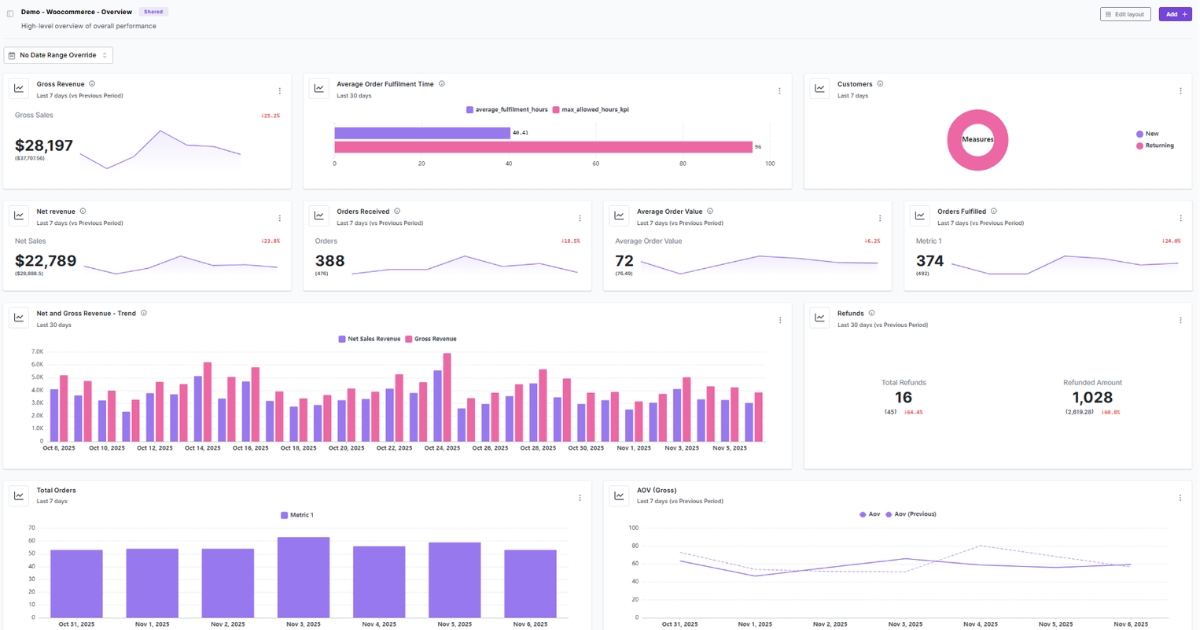Click the info icon beside Average Order Fulfilment Time
The image size is (1200, 630).
coord(441,84)
